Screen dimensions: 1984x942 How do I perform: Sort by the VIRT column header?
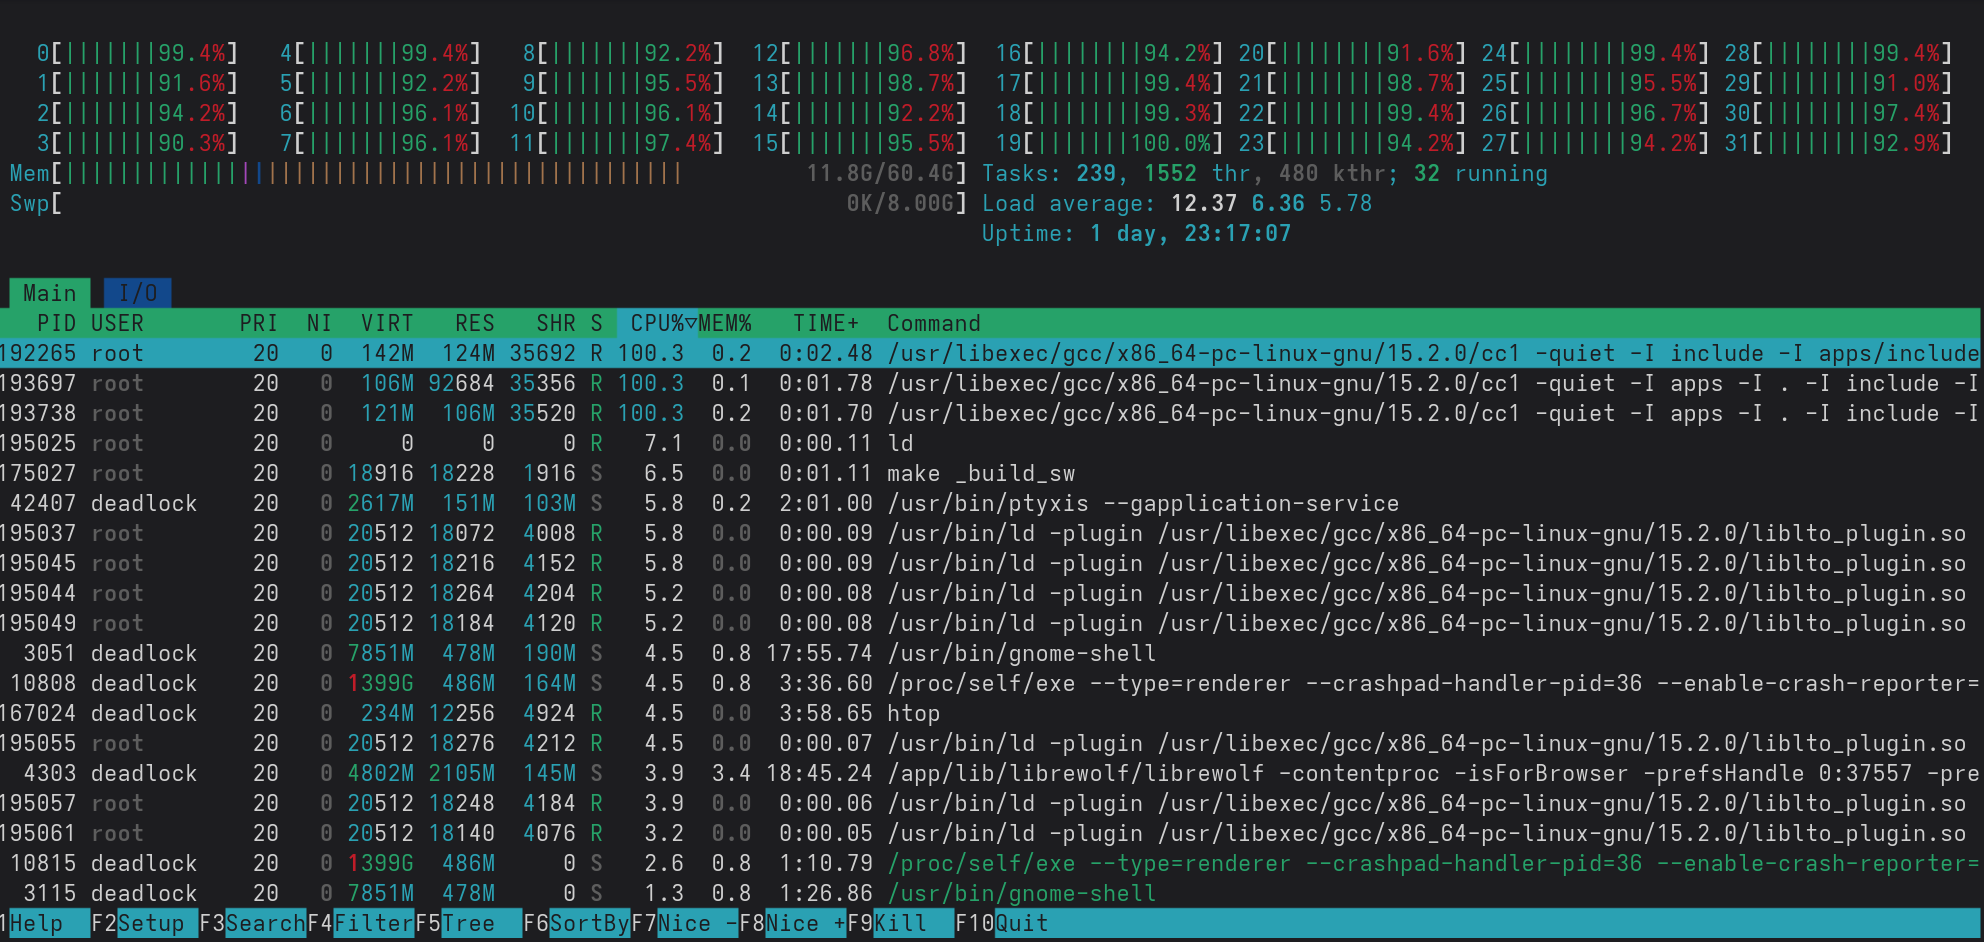[388, 323]
